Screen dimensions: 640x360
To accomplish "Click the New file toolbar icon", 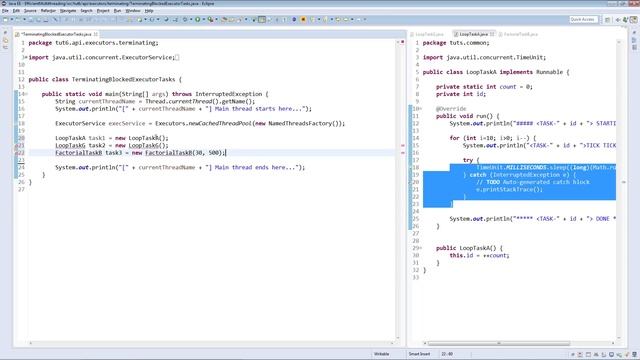I will click(x=6, y=19).
